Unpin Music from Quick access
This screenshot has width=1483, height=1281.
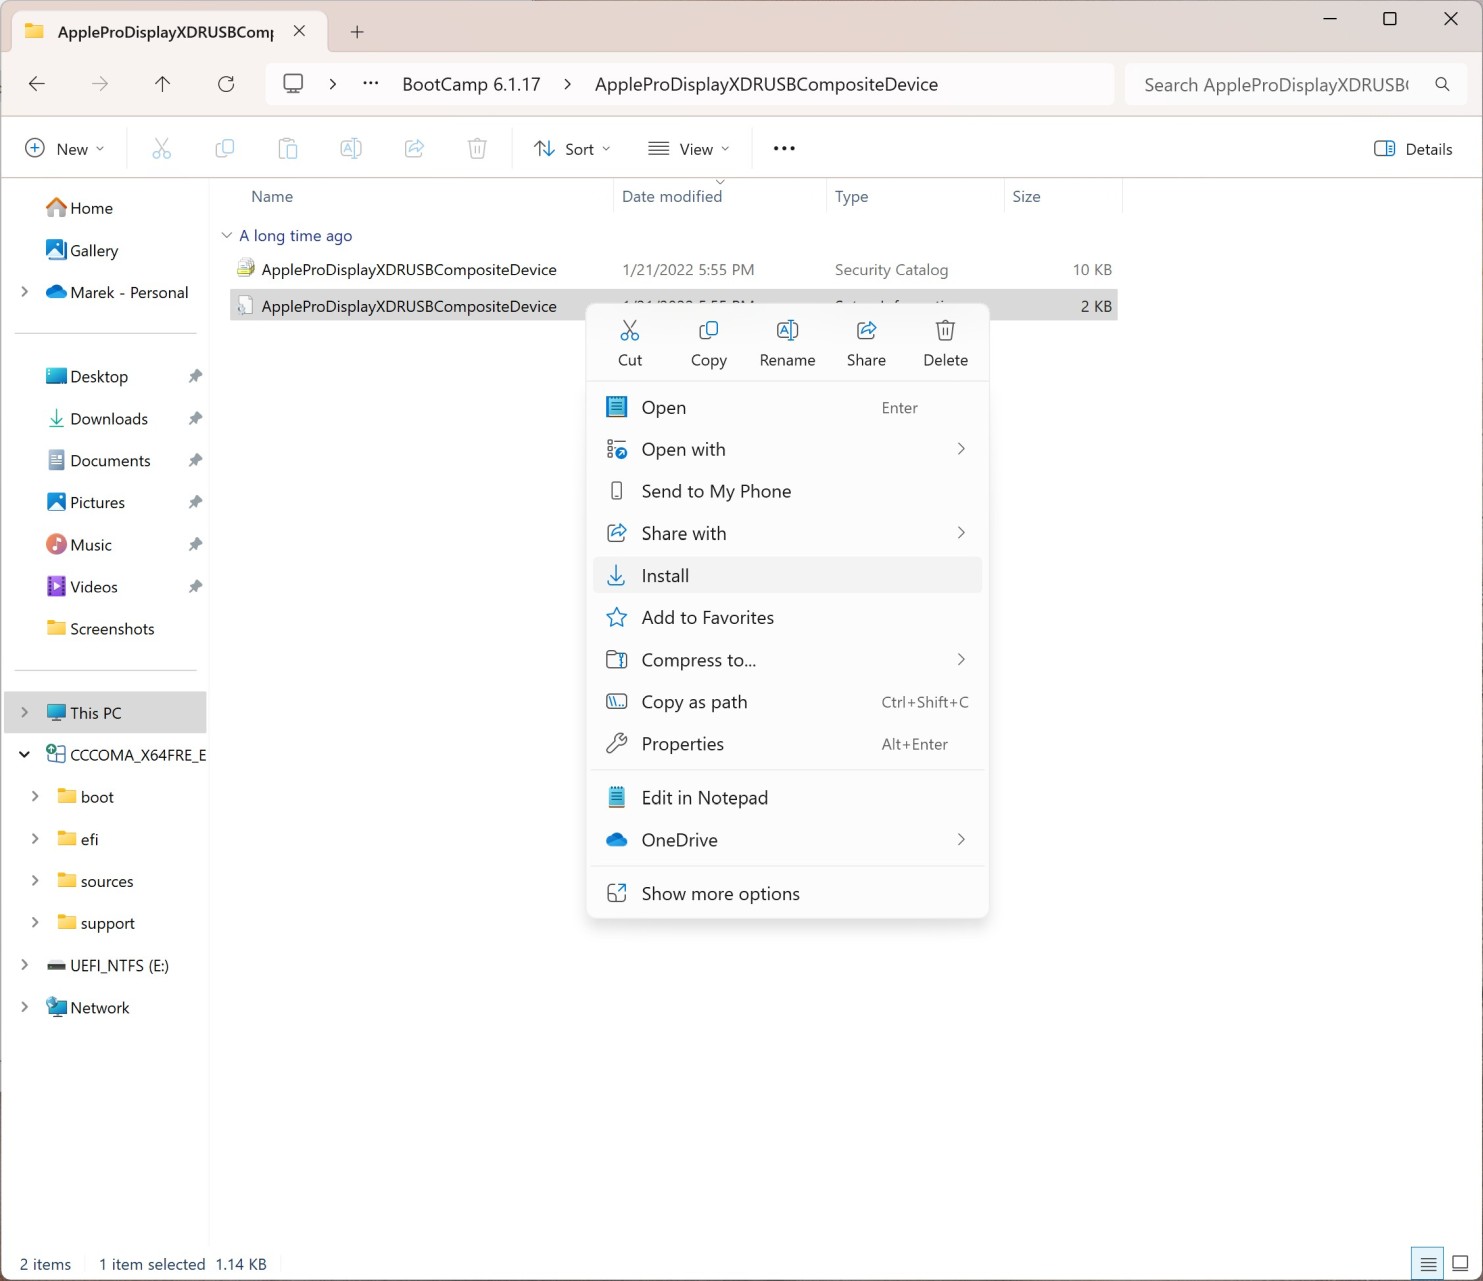(x=195, y=544)
